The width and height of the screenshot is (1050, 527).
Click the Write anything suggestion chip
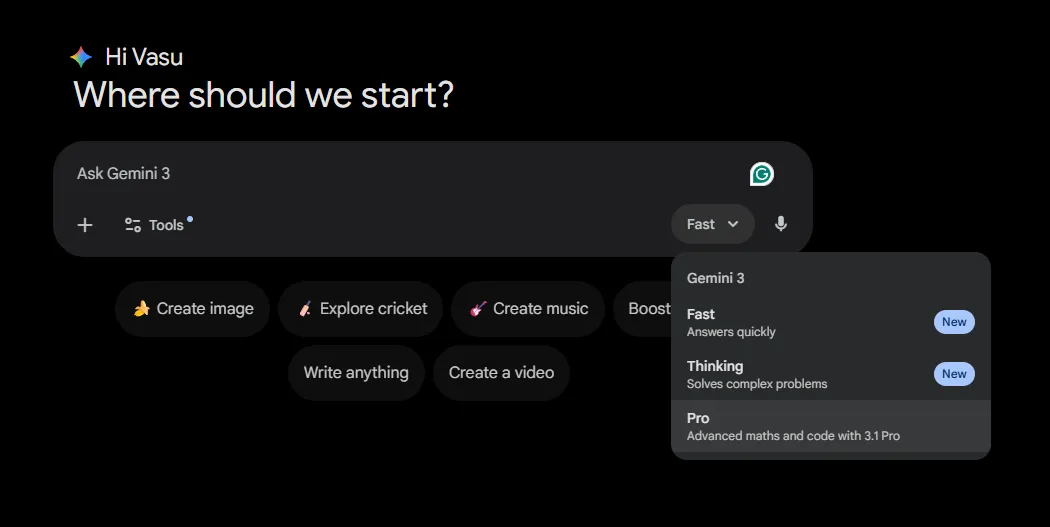356,373
